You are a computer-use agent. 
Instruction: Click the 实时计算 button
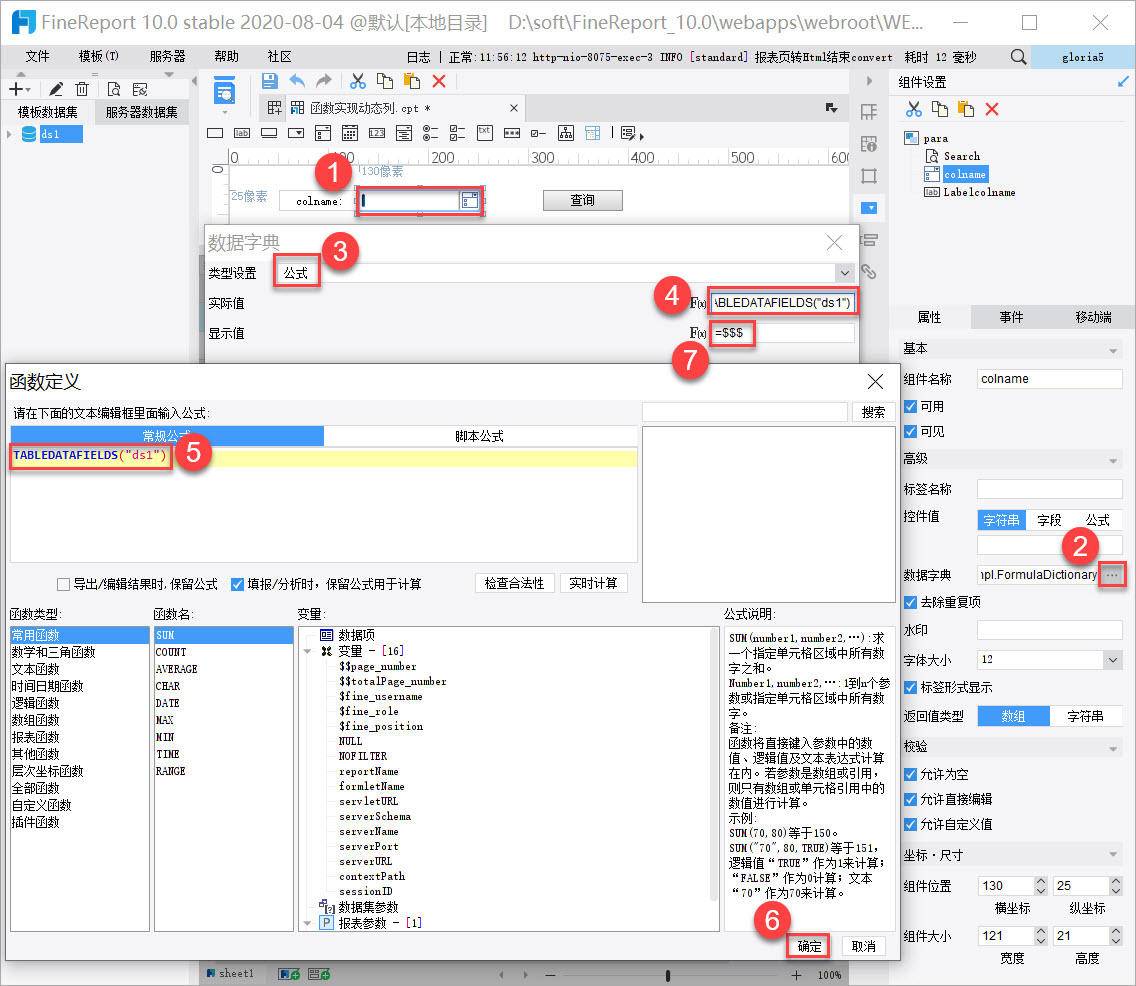point(593,584)
